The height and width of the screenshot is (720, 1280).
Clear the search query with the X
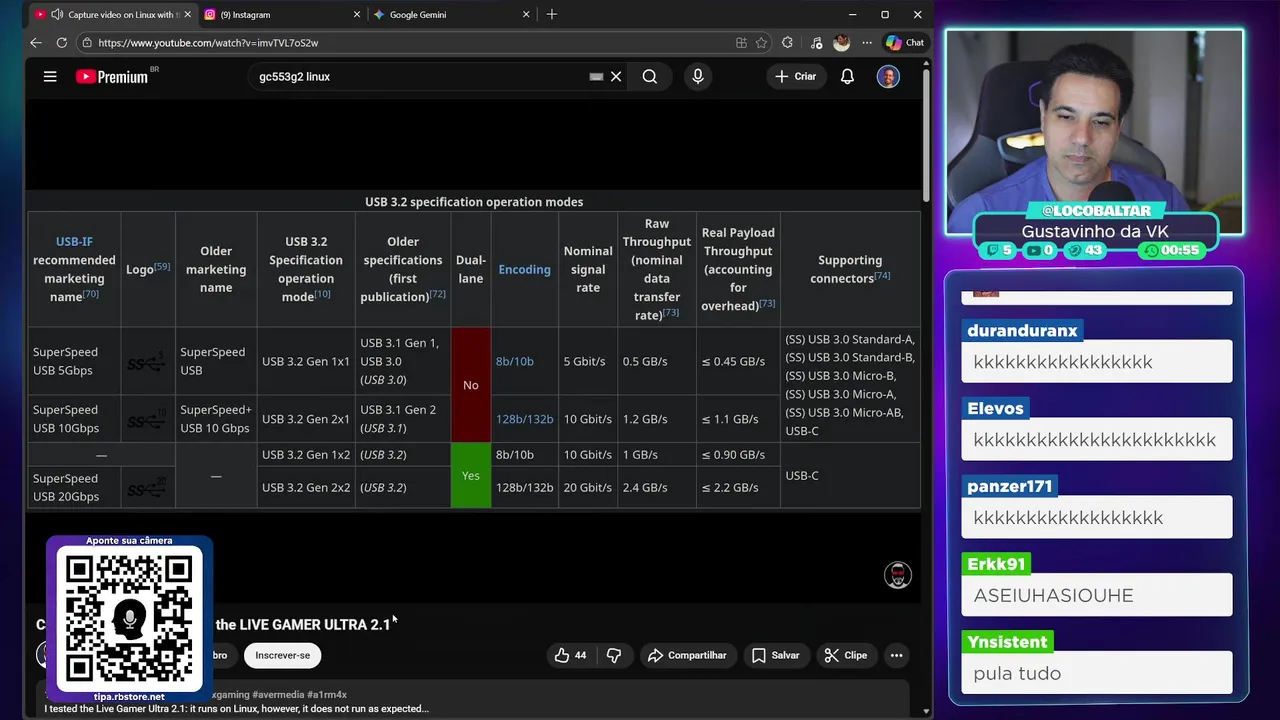click(616, 76)
